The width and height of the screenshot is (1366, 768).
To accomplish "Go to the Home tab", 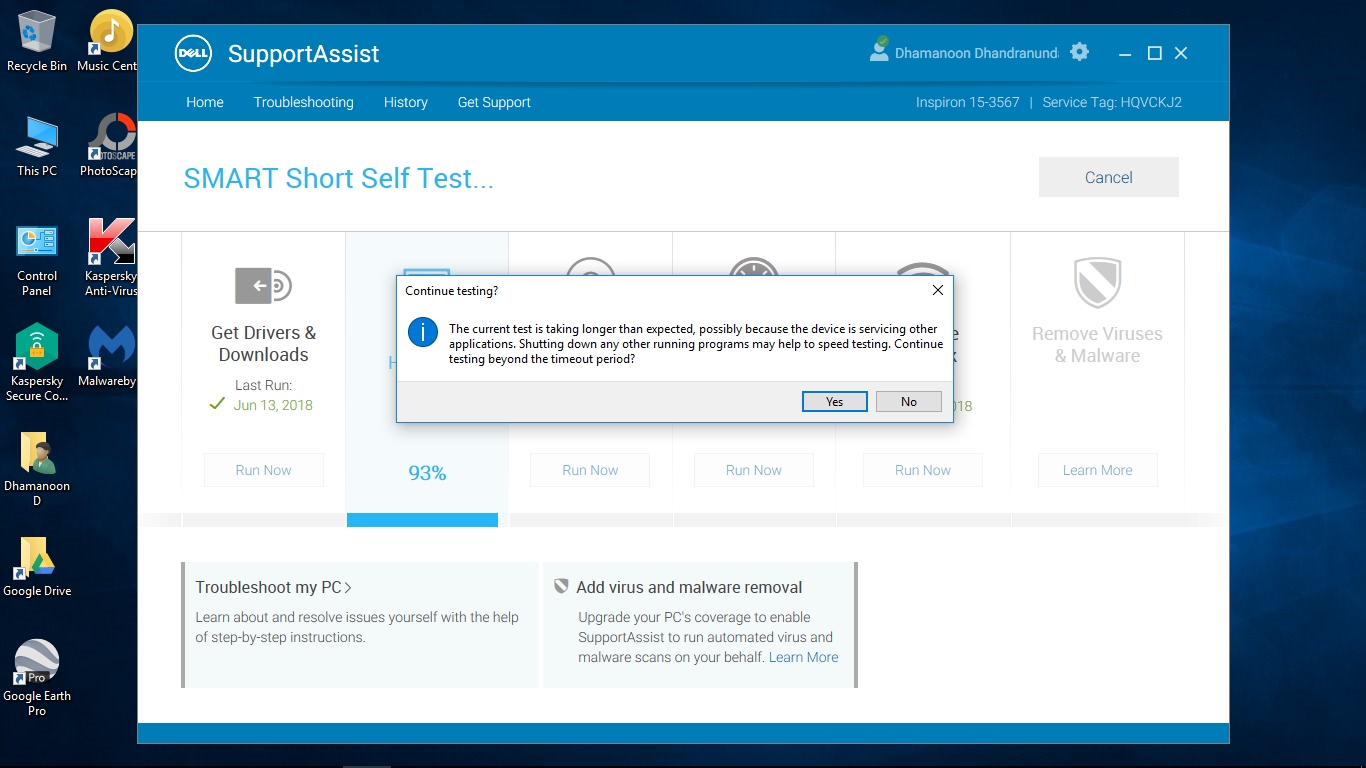I will 205,102.
